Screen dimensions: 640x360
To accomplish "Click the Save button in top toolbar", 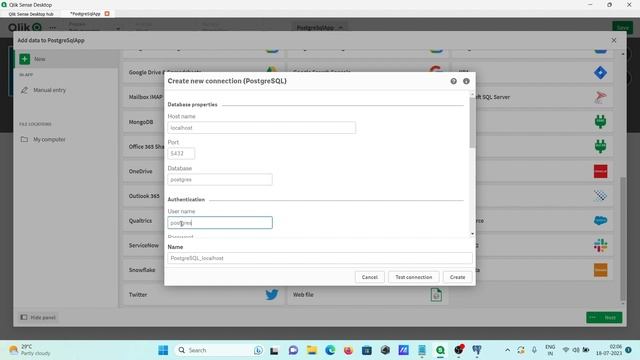I will [x=622, y=27].
